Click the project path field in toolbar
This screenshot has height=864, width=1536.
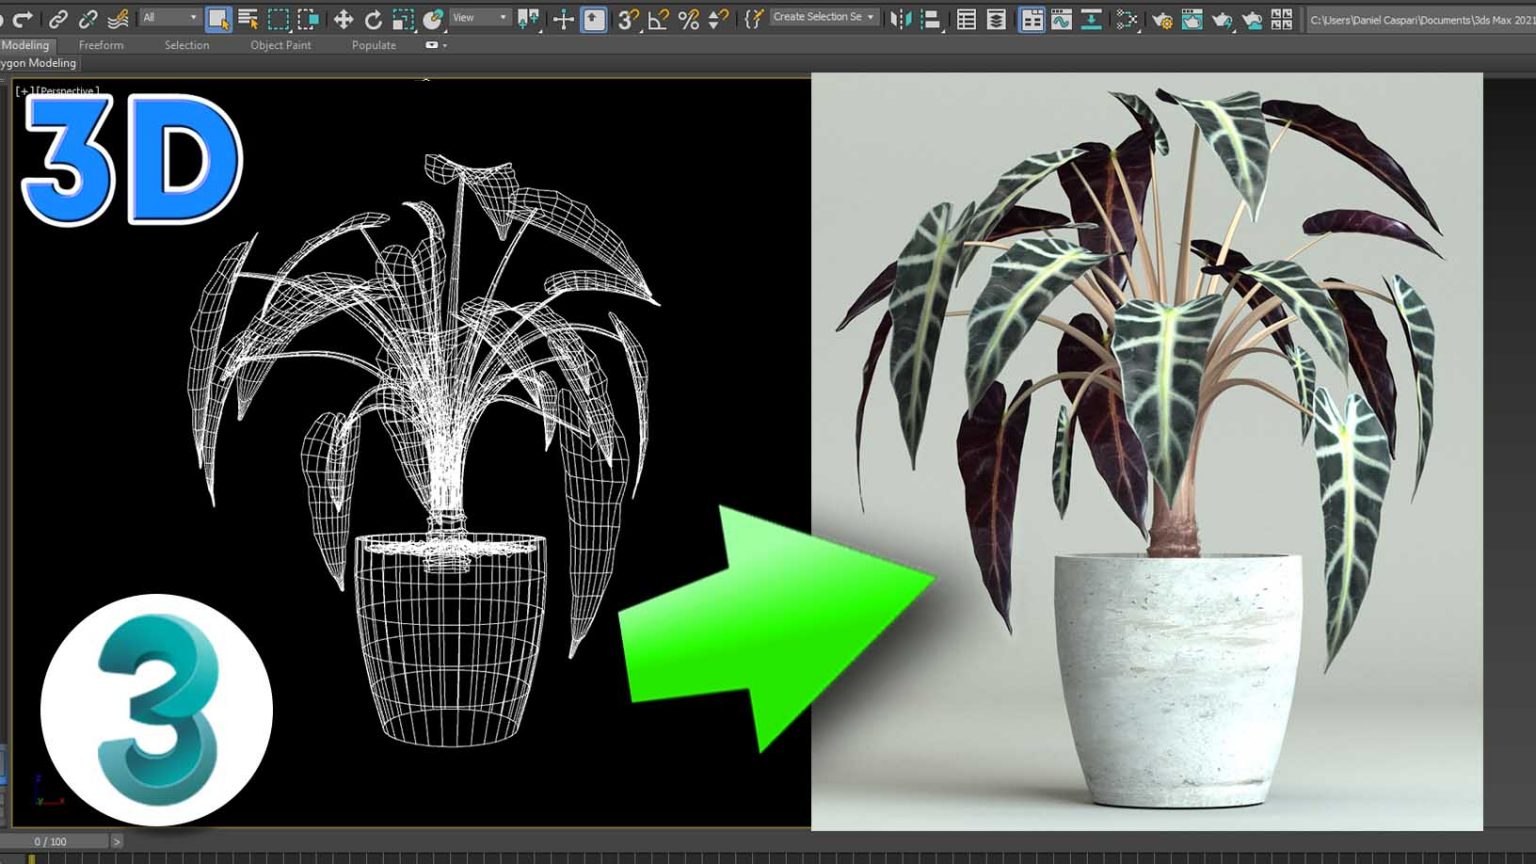point(1421,19)
